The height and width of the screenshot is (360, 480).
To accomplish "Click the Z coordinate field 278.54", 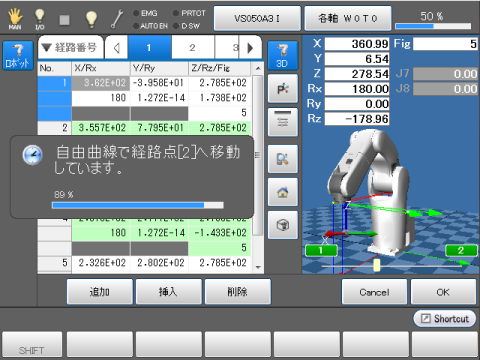I will click(357, 74).
